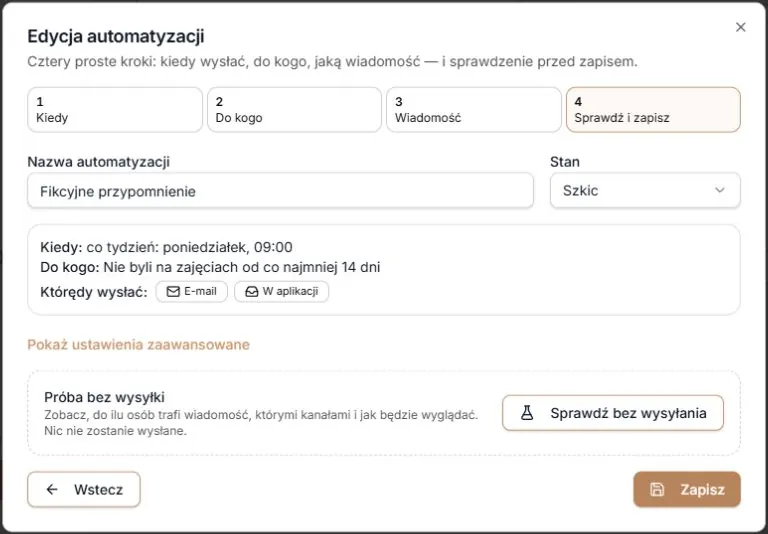Click the envelope icon in E-mail chip
Screen dimensions: 768x534
[x=173, y=291]
